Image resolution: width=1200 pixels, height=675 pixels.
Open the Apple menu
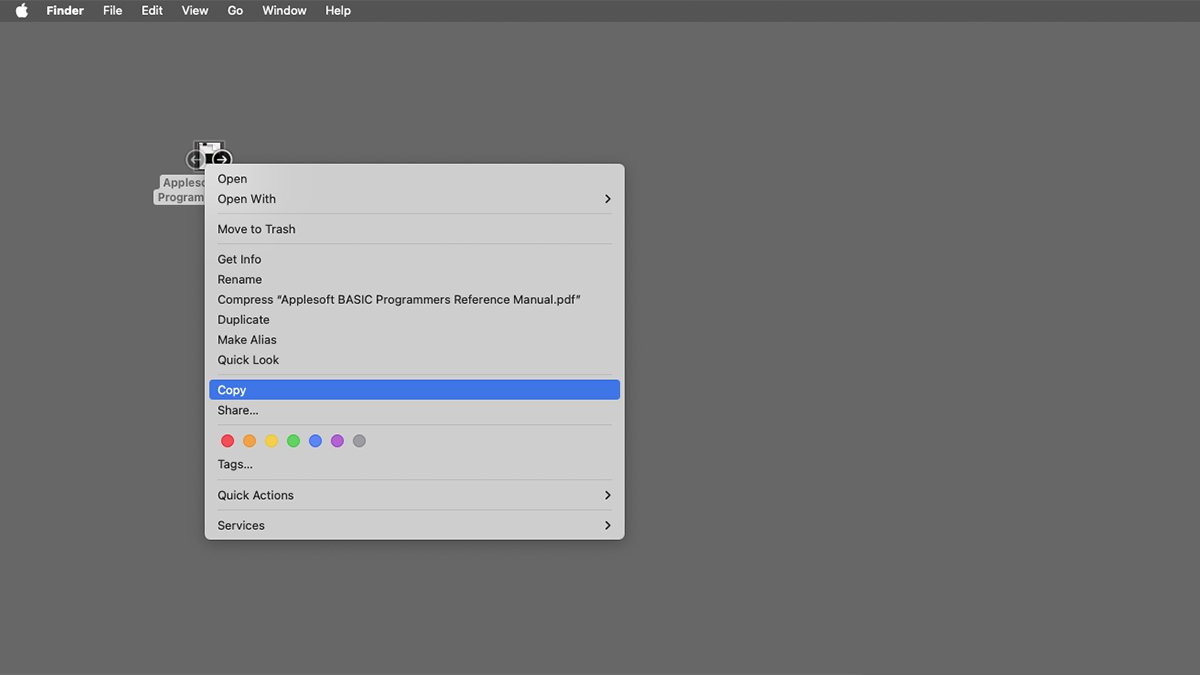[22, 10]
